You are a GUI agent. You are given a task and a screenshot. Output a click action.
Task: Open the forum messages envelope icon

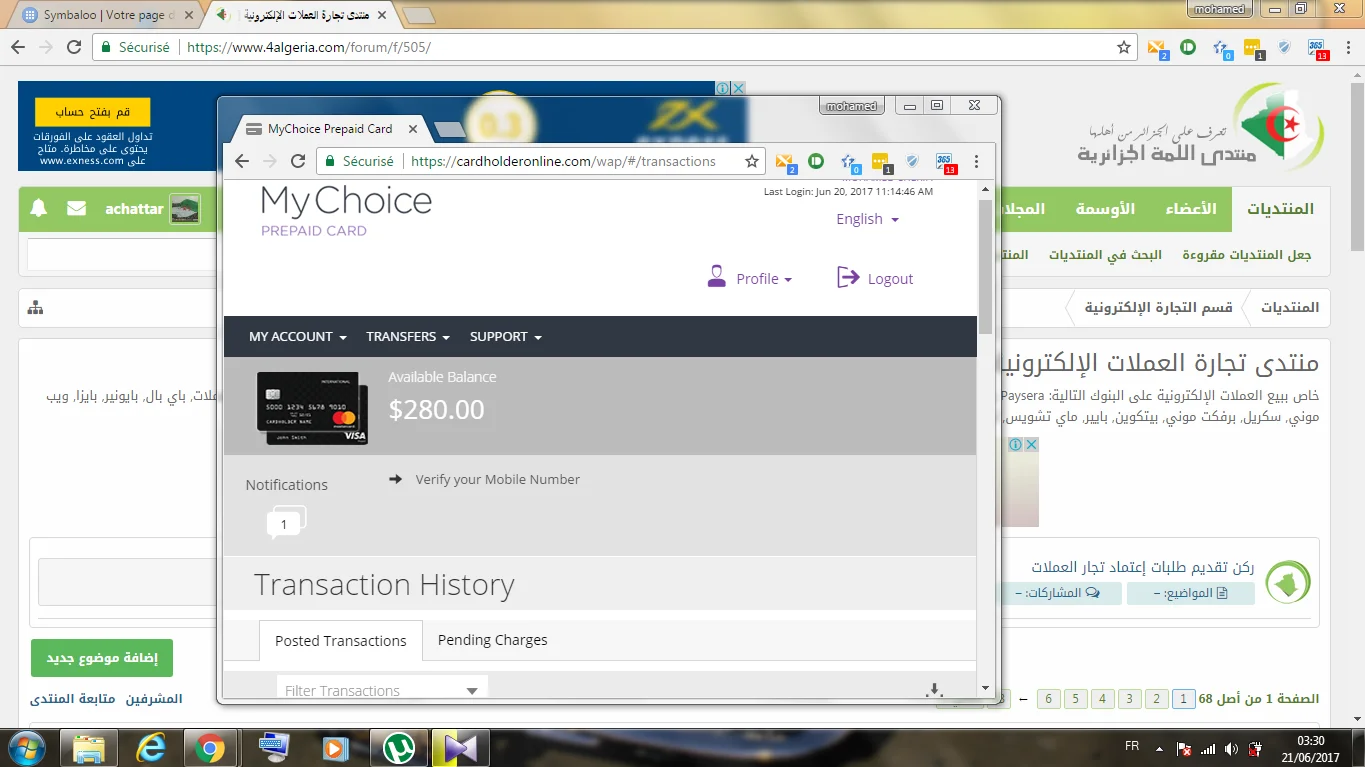76,209
